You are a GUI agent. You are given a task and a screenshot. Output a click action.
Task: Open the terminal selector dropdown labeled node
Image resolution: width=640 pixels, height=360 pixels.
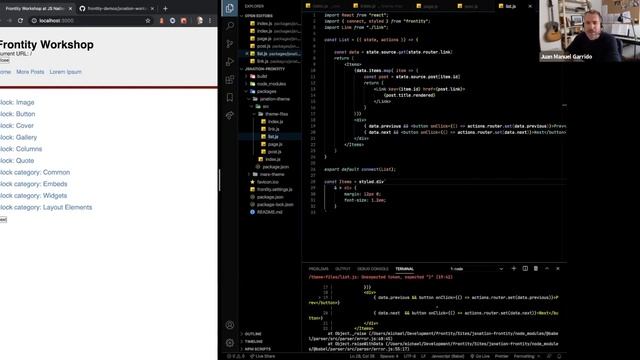(x=477, y=269)
